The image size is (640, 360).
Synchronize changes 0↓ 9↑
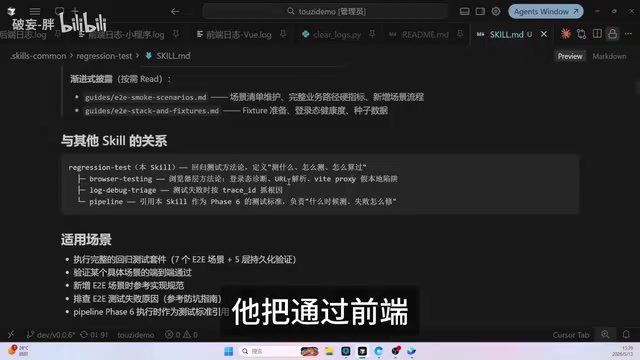94,335
